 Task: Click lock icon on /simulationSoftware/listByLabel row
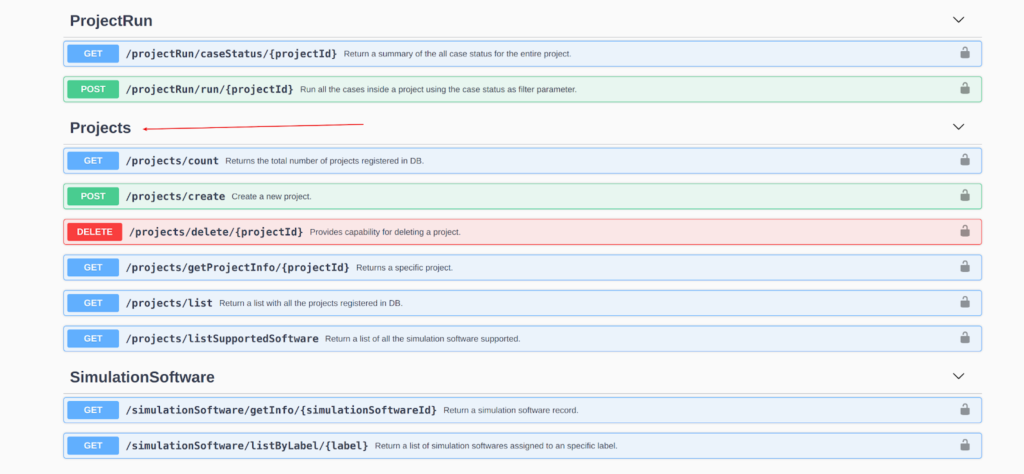[965, 445]
